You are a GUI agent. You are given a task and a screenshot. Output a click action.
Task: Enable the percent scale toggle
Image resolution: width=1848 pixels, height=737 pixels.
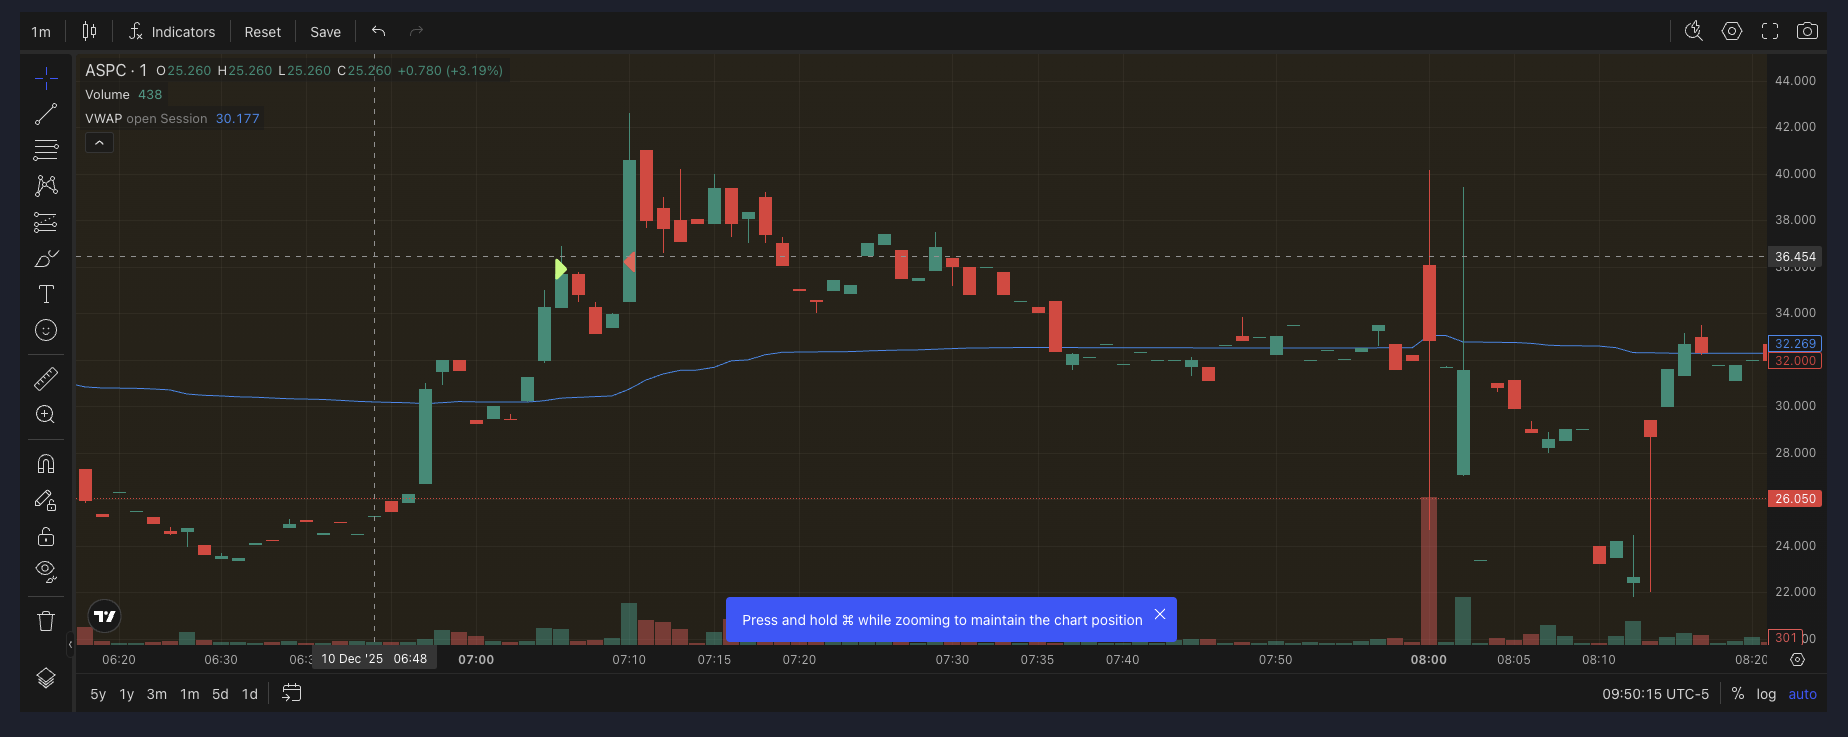(1738, 694)
